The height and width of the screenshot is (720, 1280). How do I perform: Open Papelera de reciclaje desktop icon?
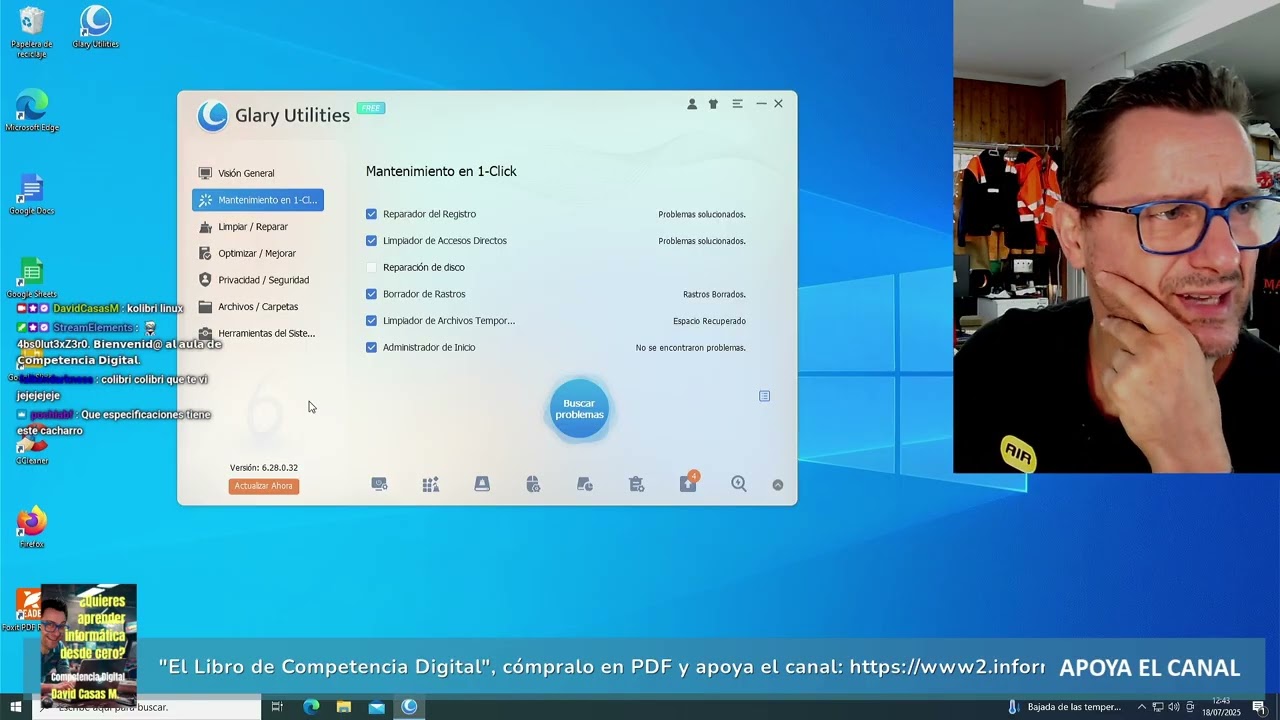click(32, 32)
